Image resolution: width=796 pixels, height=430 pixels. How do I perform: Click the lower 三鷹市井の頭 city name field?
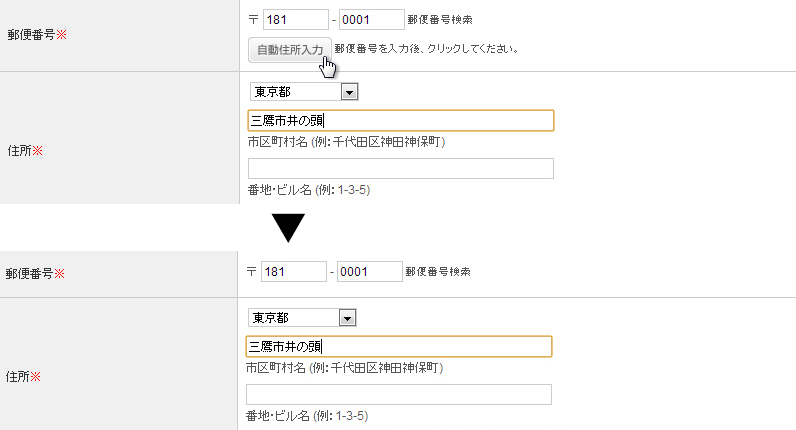pos(399,347)
